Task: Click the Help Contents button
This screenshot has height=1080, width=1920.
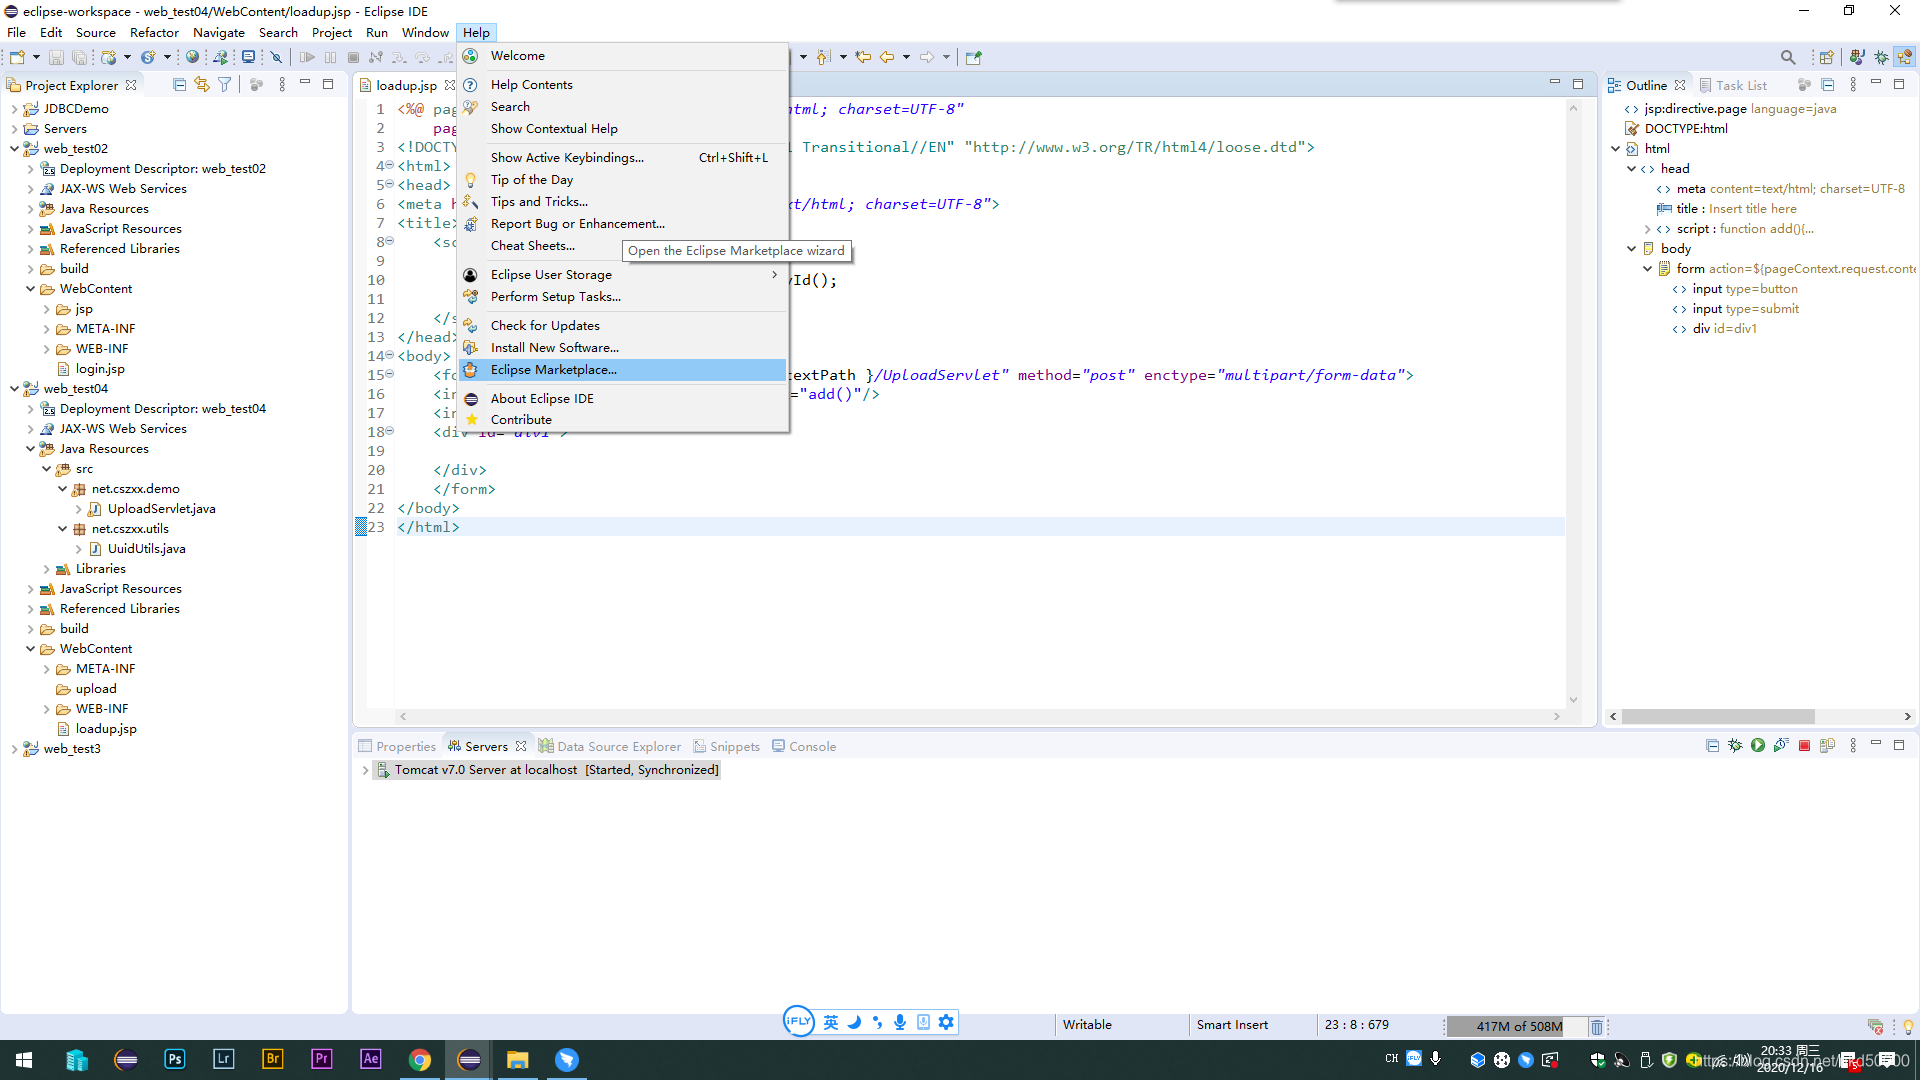Action: [531, 84]
